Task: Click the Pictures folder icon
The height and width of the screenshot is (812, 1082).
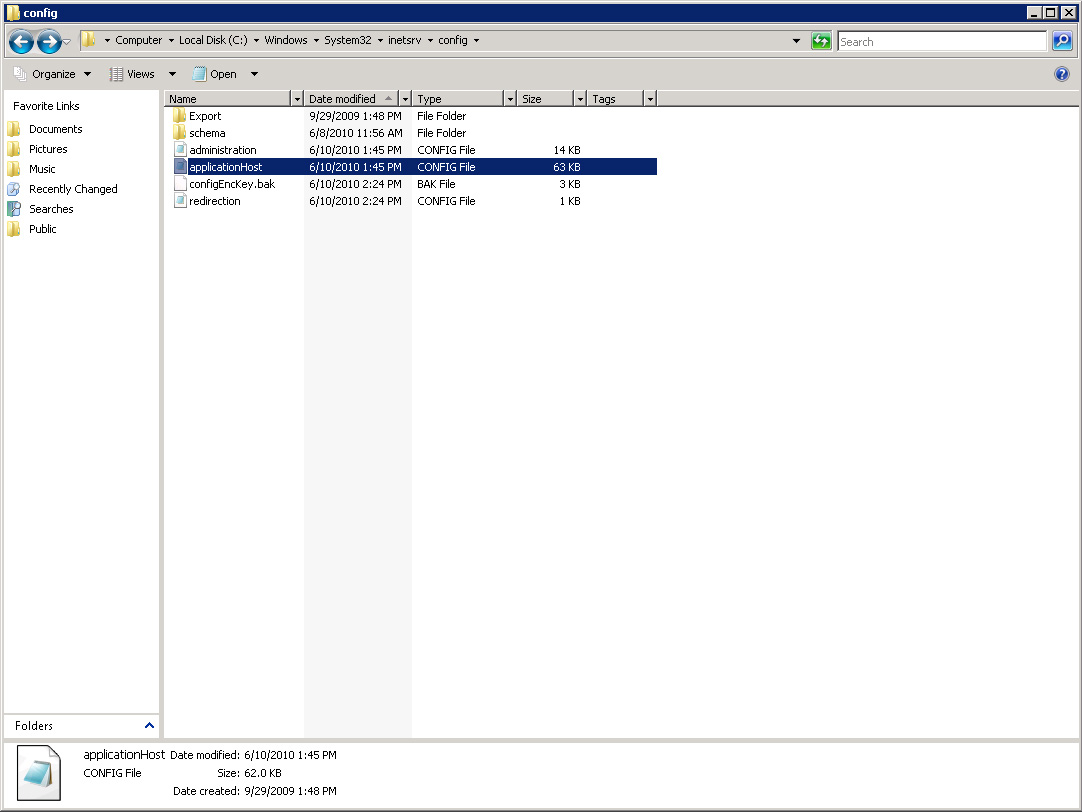Action: click(14, 149)
